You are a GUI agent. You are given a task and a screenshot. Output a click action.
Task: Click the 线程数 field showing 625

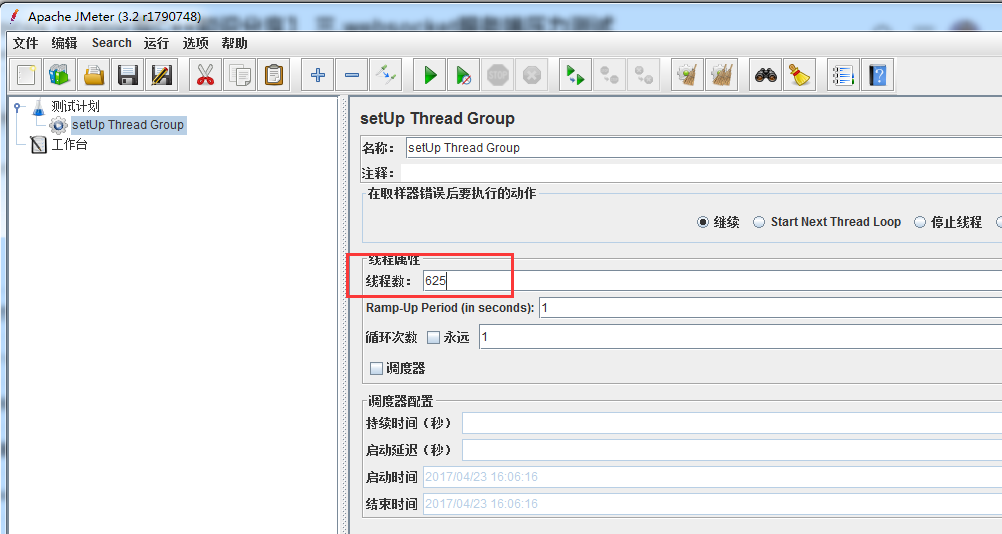[713, 280]
